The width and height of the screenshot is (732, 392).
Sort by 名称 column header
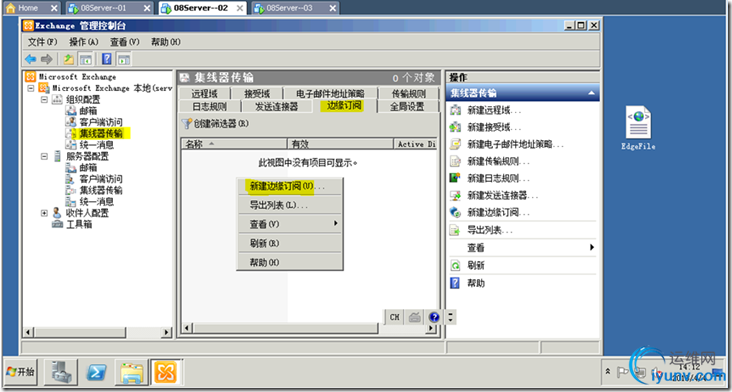pos(233,144)
